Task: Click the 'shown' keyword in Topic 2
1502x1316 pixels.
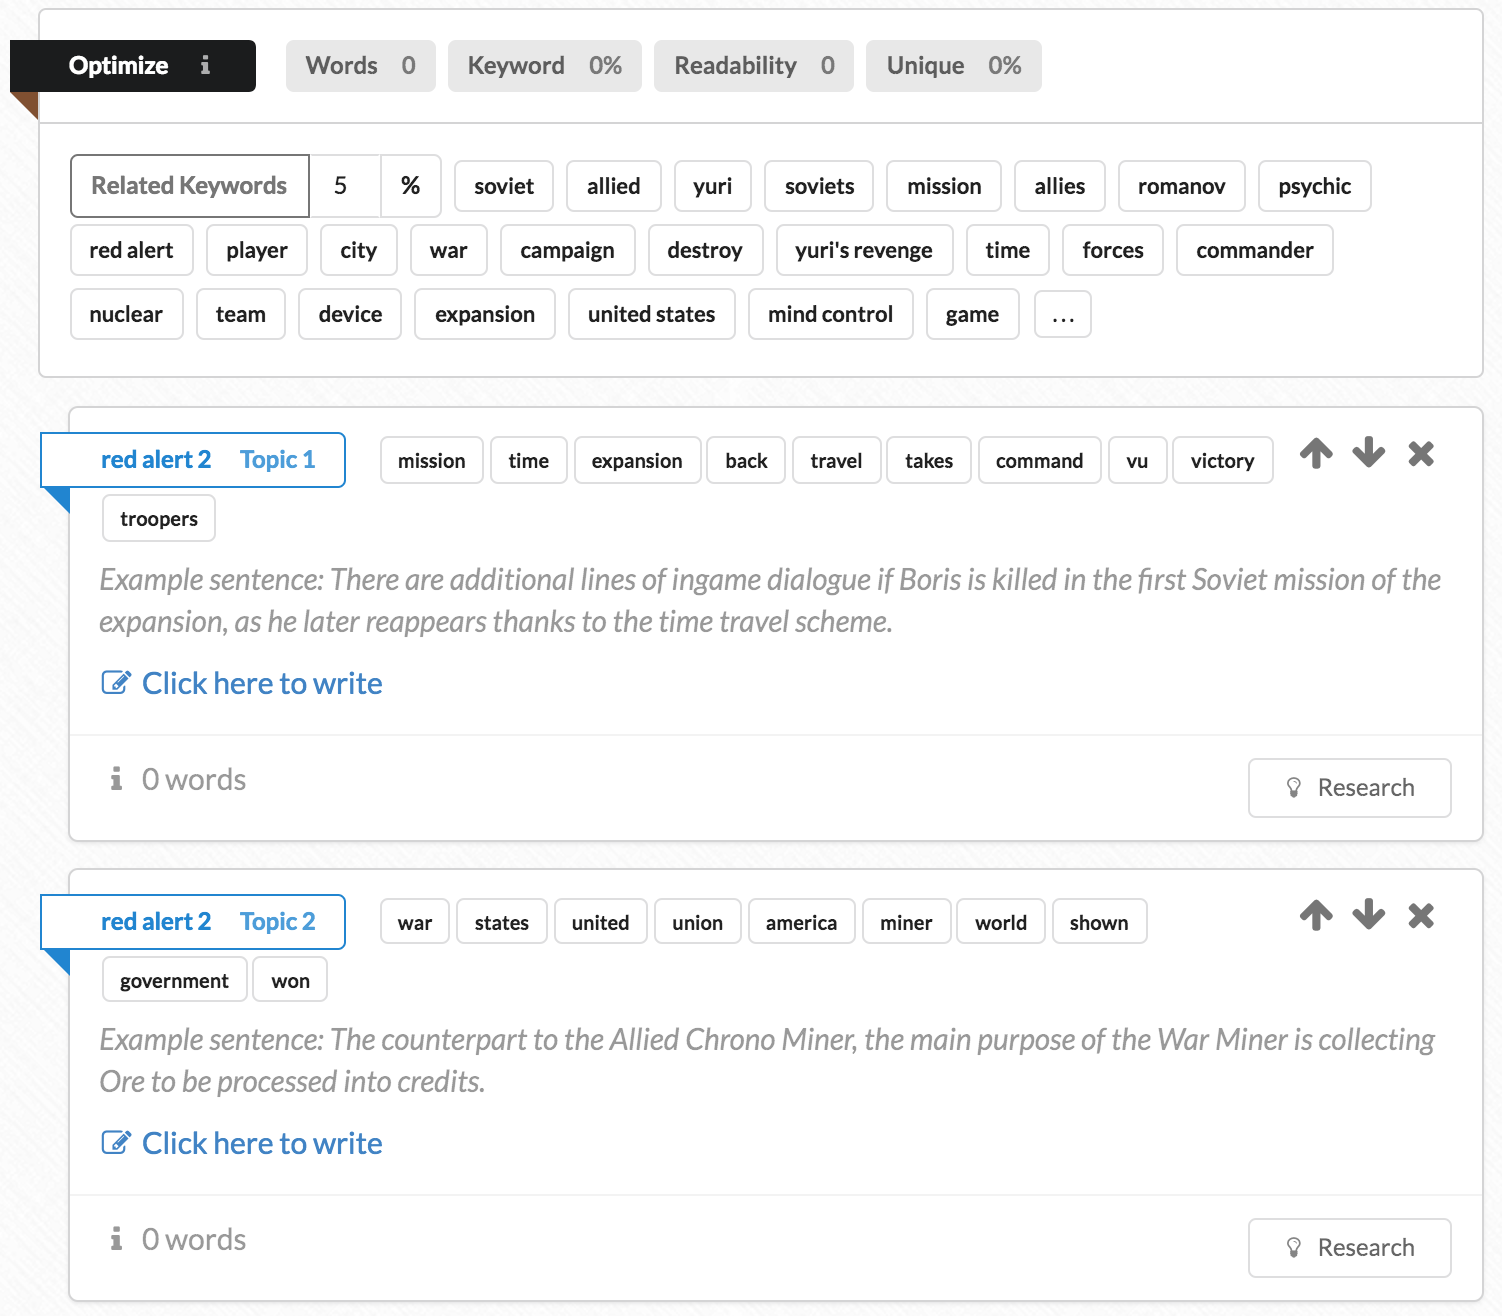Action: click(x=1099, y=922)
